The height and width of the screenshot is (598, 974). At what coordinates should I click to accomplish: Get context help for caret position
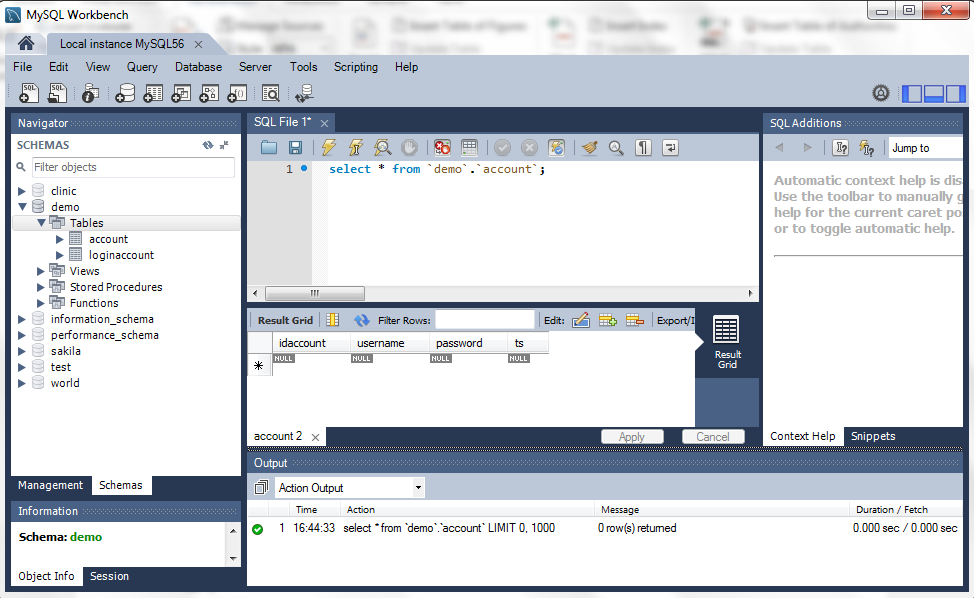pos(840,148)
